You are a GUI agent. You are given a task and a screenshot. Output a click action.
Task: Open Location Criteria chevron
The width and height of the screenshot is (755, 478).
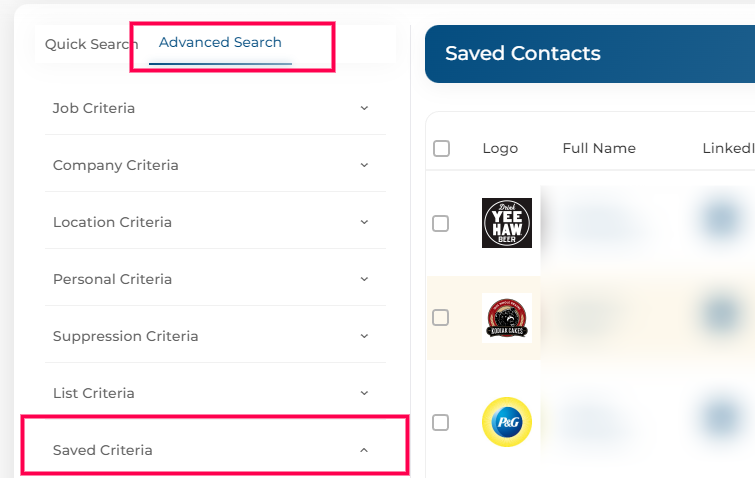(x=364, y=222)
